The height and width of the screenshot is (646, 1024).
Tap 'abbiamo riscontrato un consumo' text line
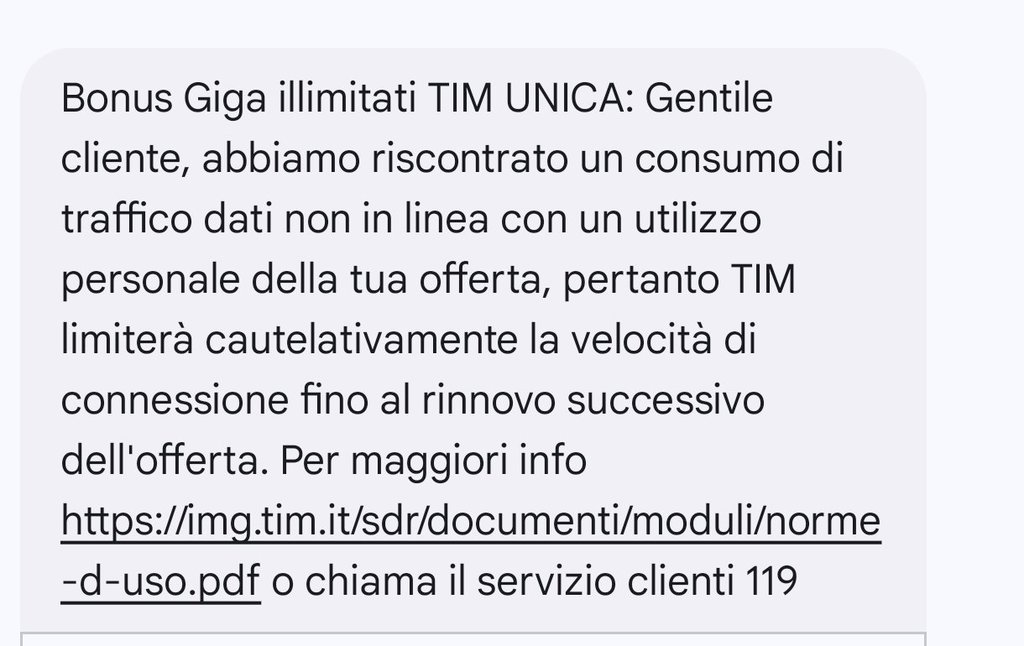[501, 159]
